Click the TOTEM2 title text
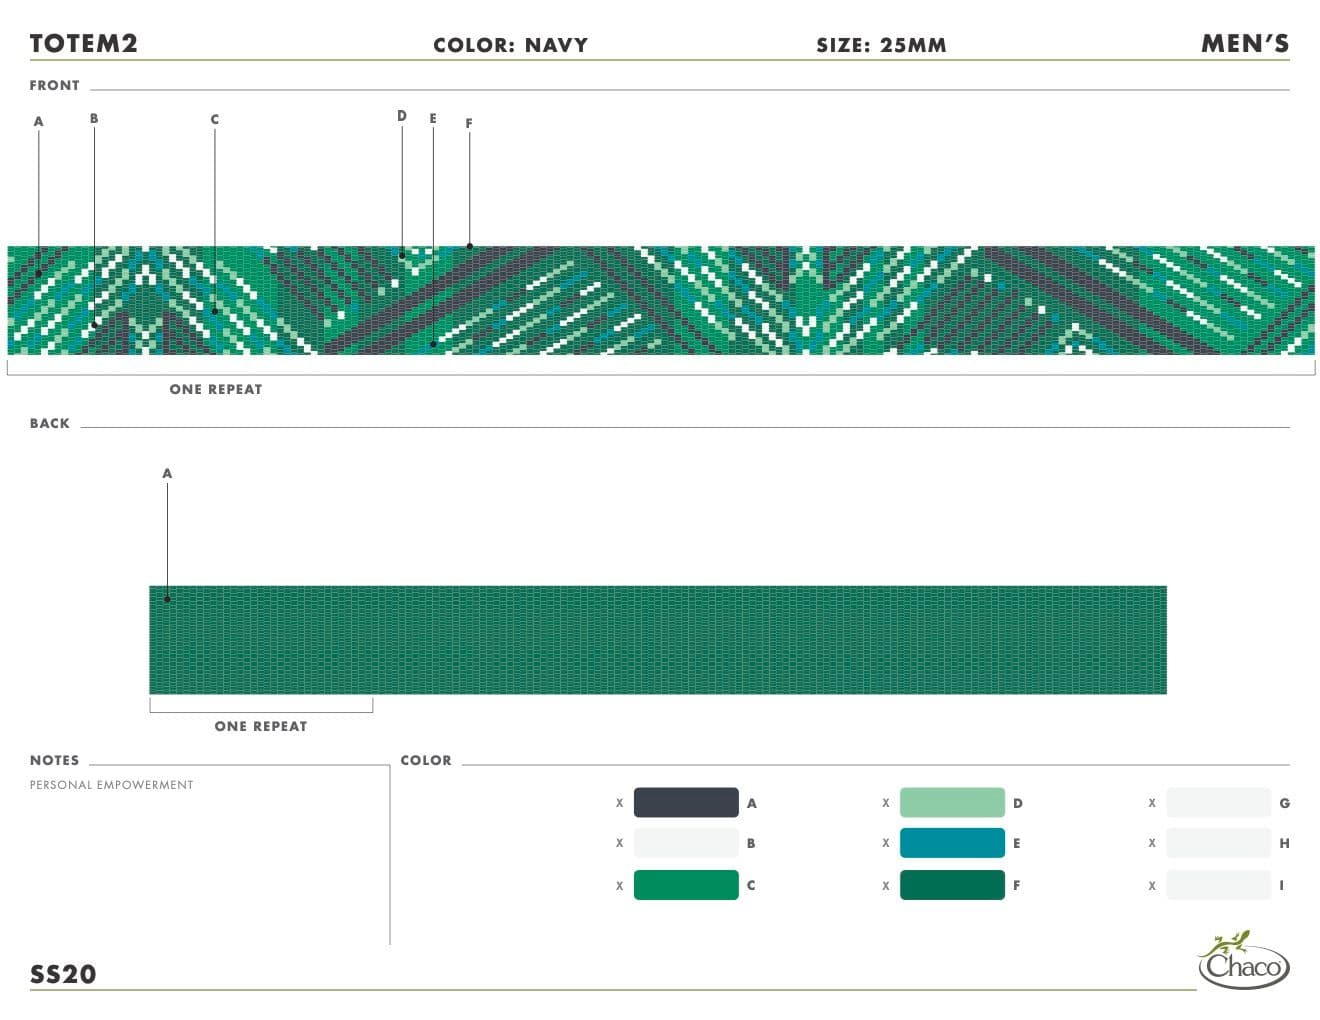The height and width of the screenshot is (1020, 1320). pos(84,44)
